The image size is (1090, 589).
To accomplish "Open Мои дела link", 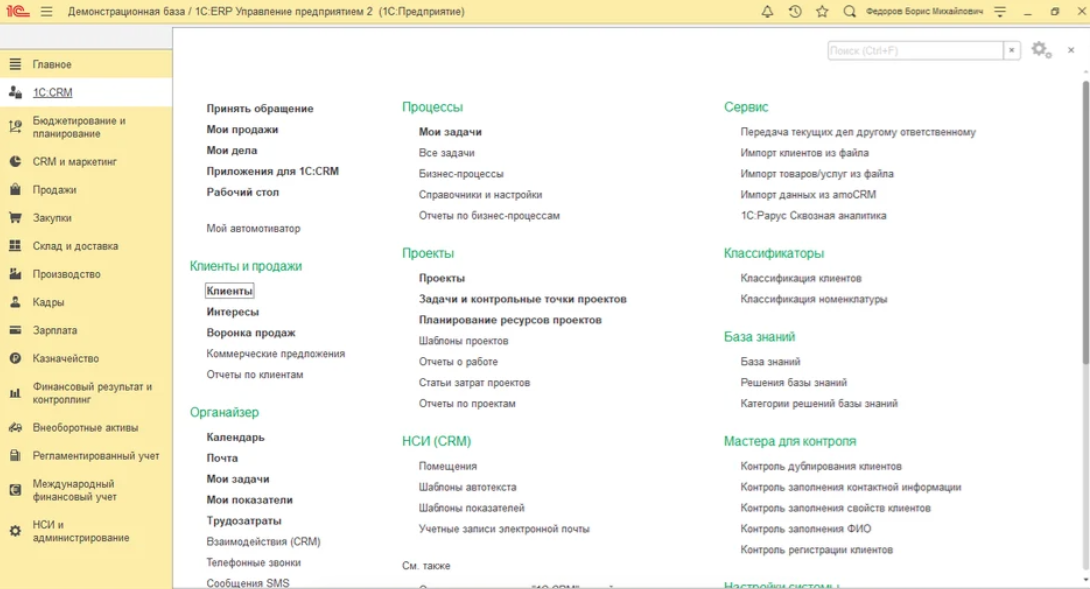I will pyautogui.click(x=231, y=150).
